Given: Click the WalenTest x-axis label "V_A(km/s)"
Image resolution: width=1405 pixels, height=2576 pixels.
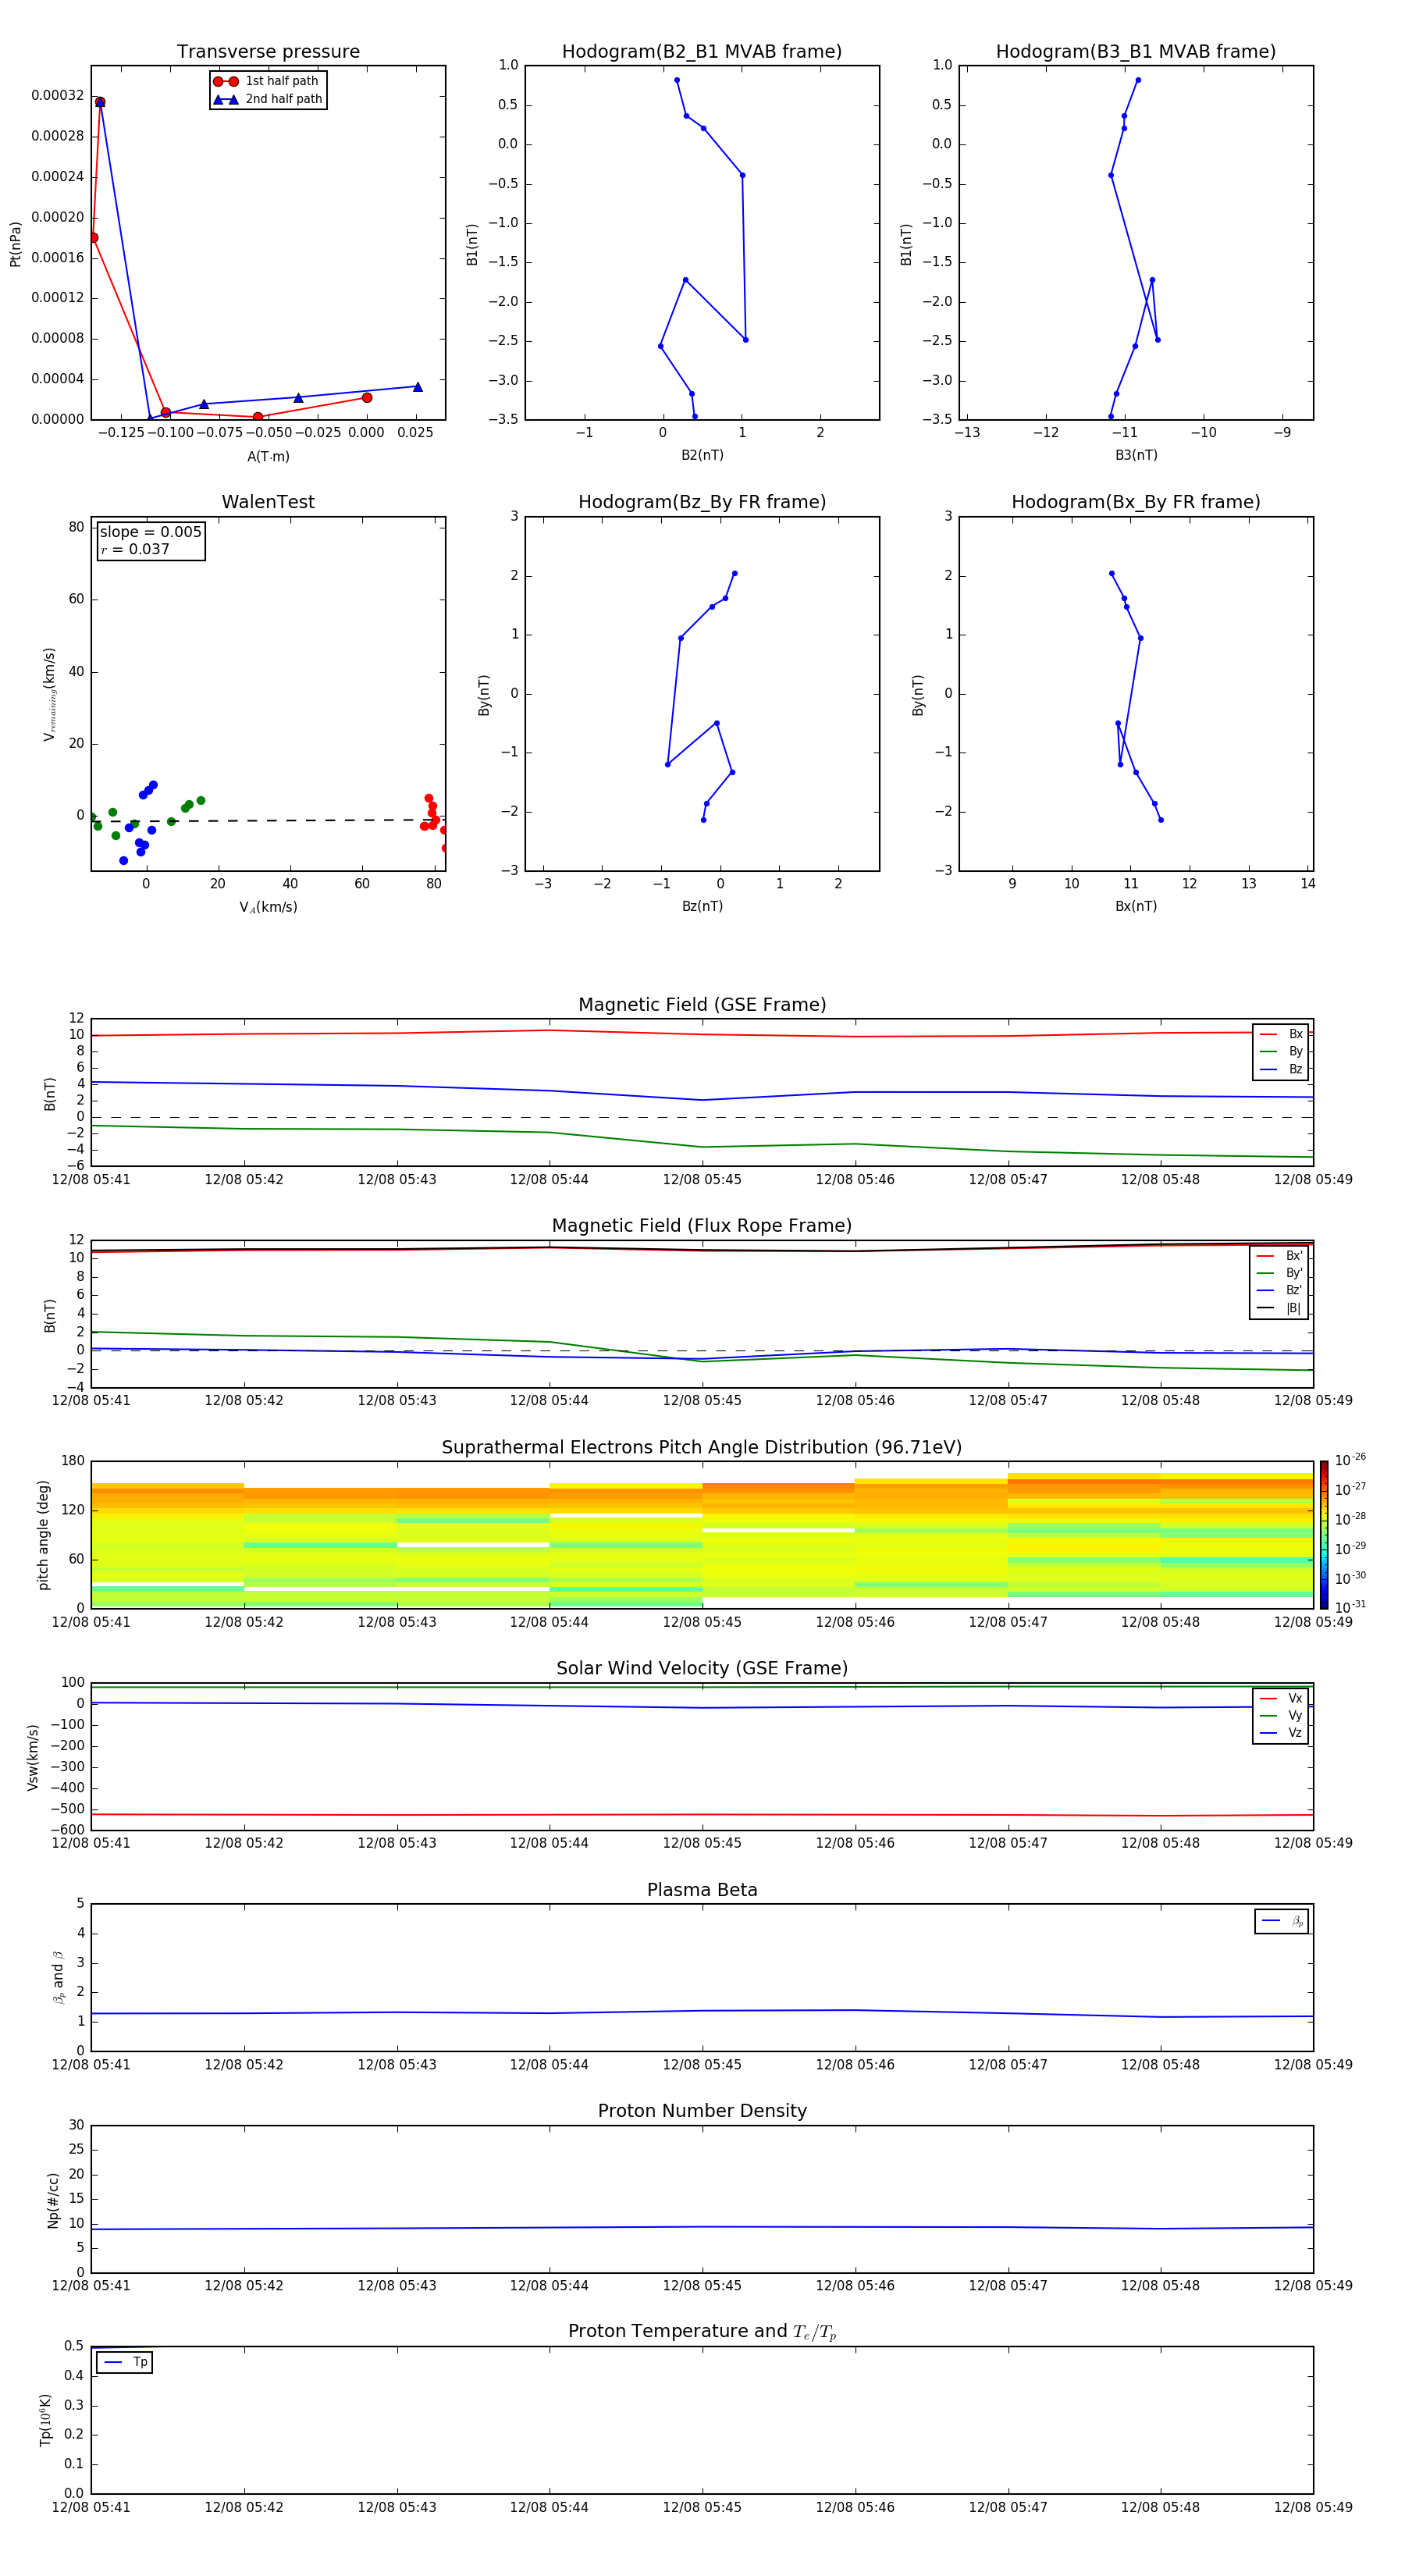Looking at the screenshot, I should [268, 907].
